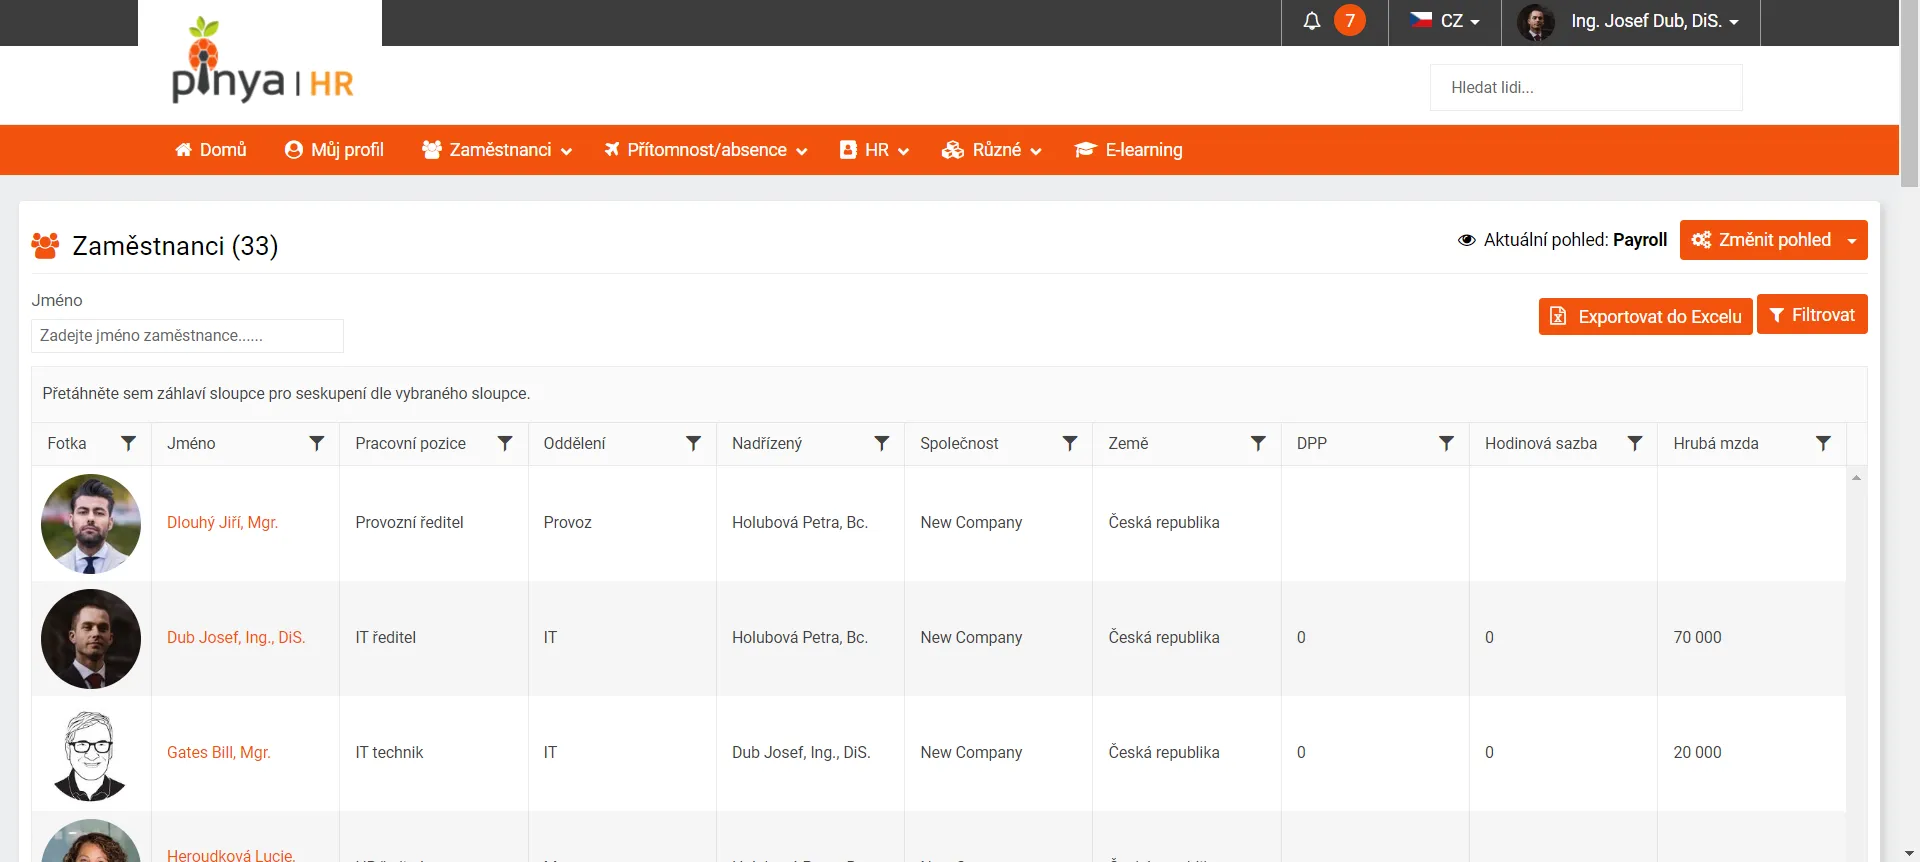
Task: Click the Excel file icon on export button
Action: 1558,317
